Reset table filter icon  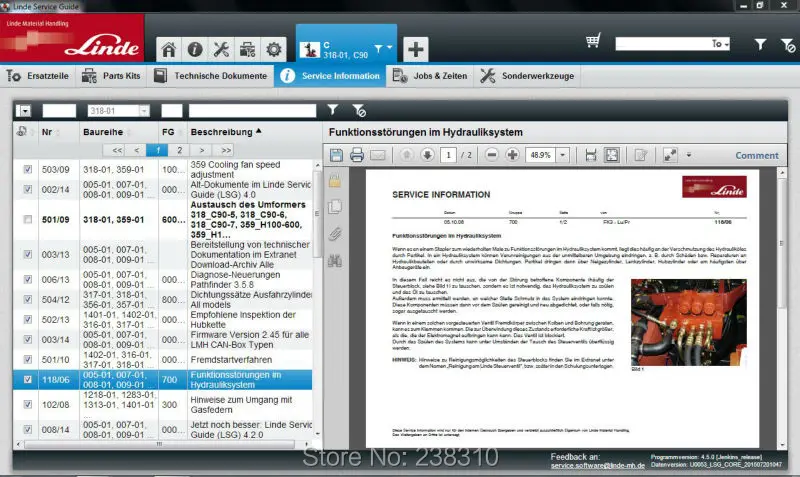(x=359, y=110)
